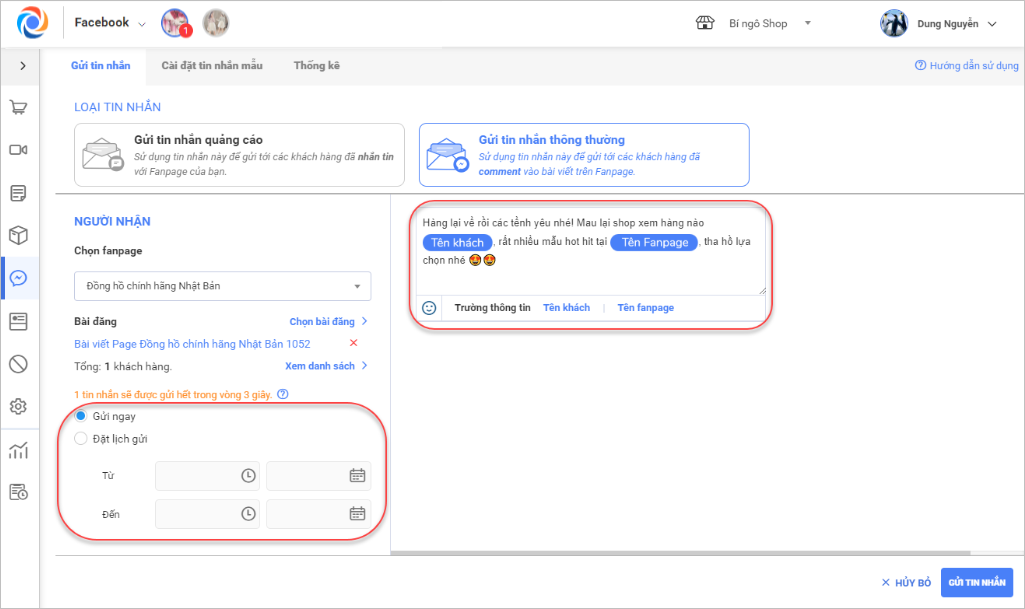The width and height of the screenshot is (1025, 609).
Task: Switch to Gửi tin nhắn tab
Action: click(x=101, y=65)
